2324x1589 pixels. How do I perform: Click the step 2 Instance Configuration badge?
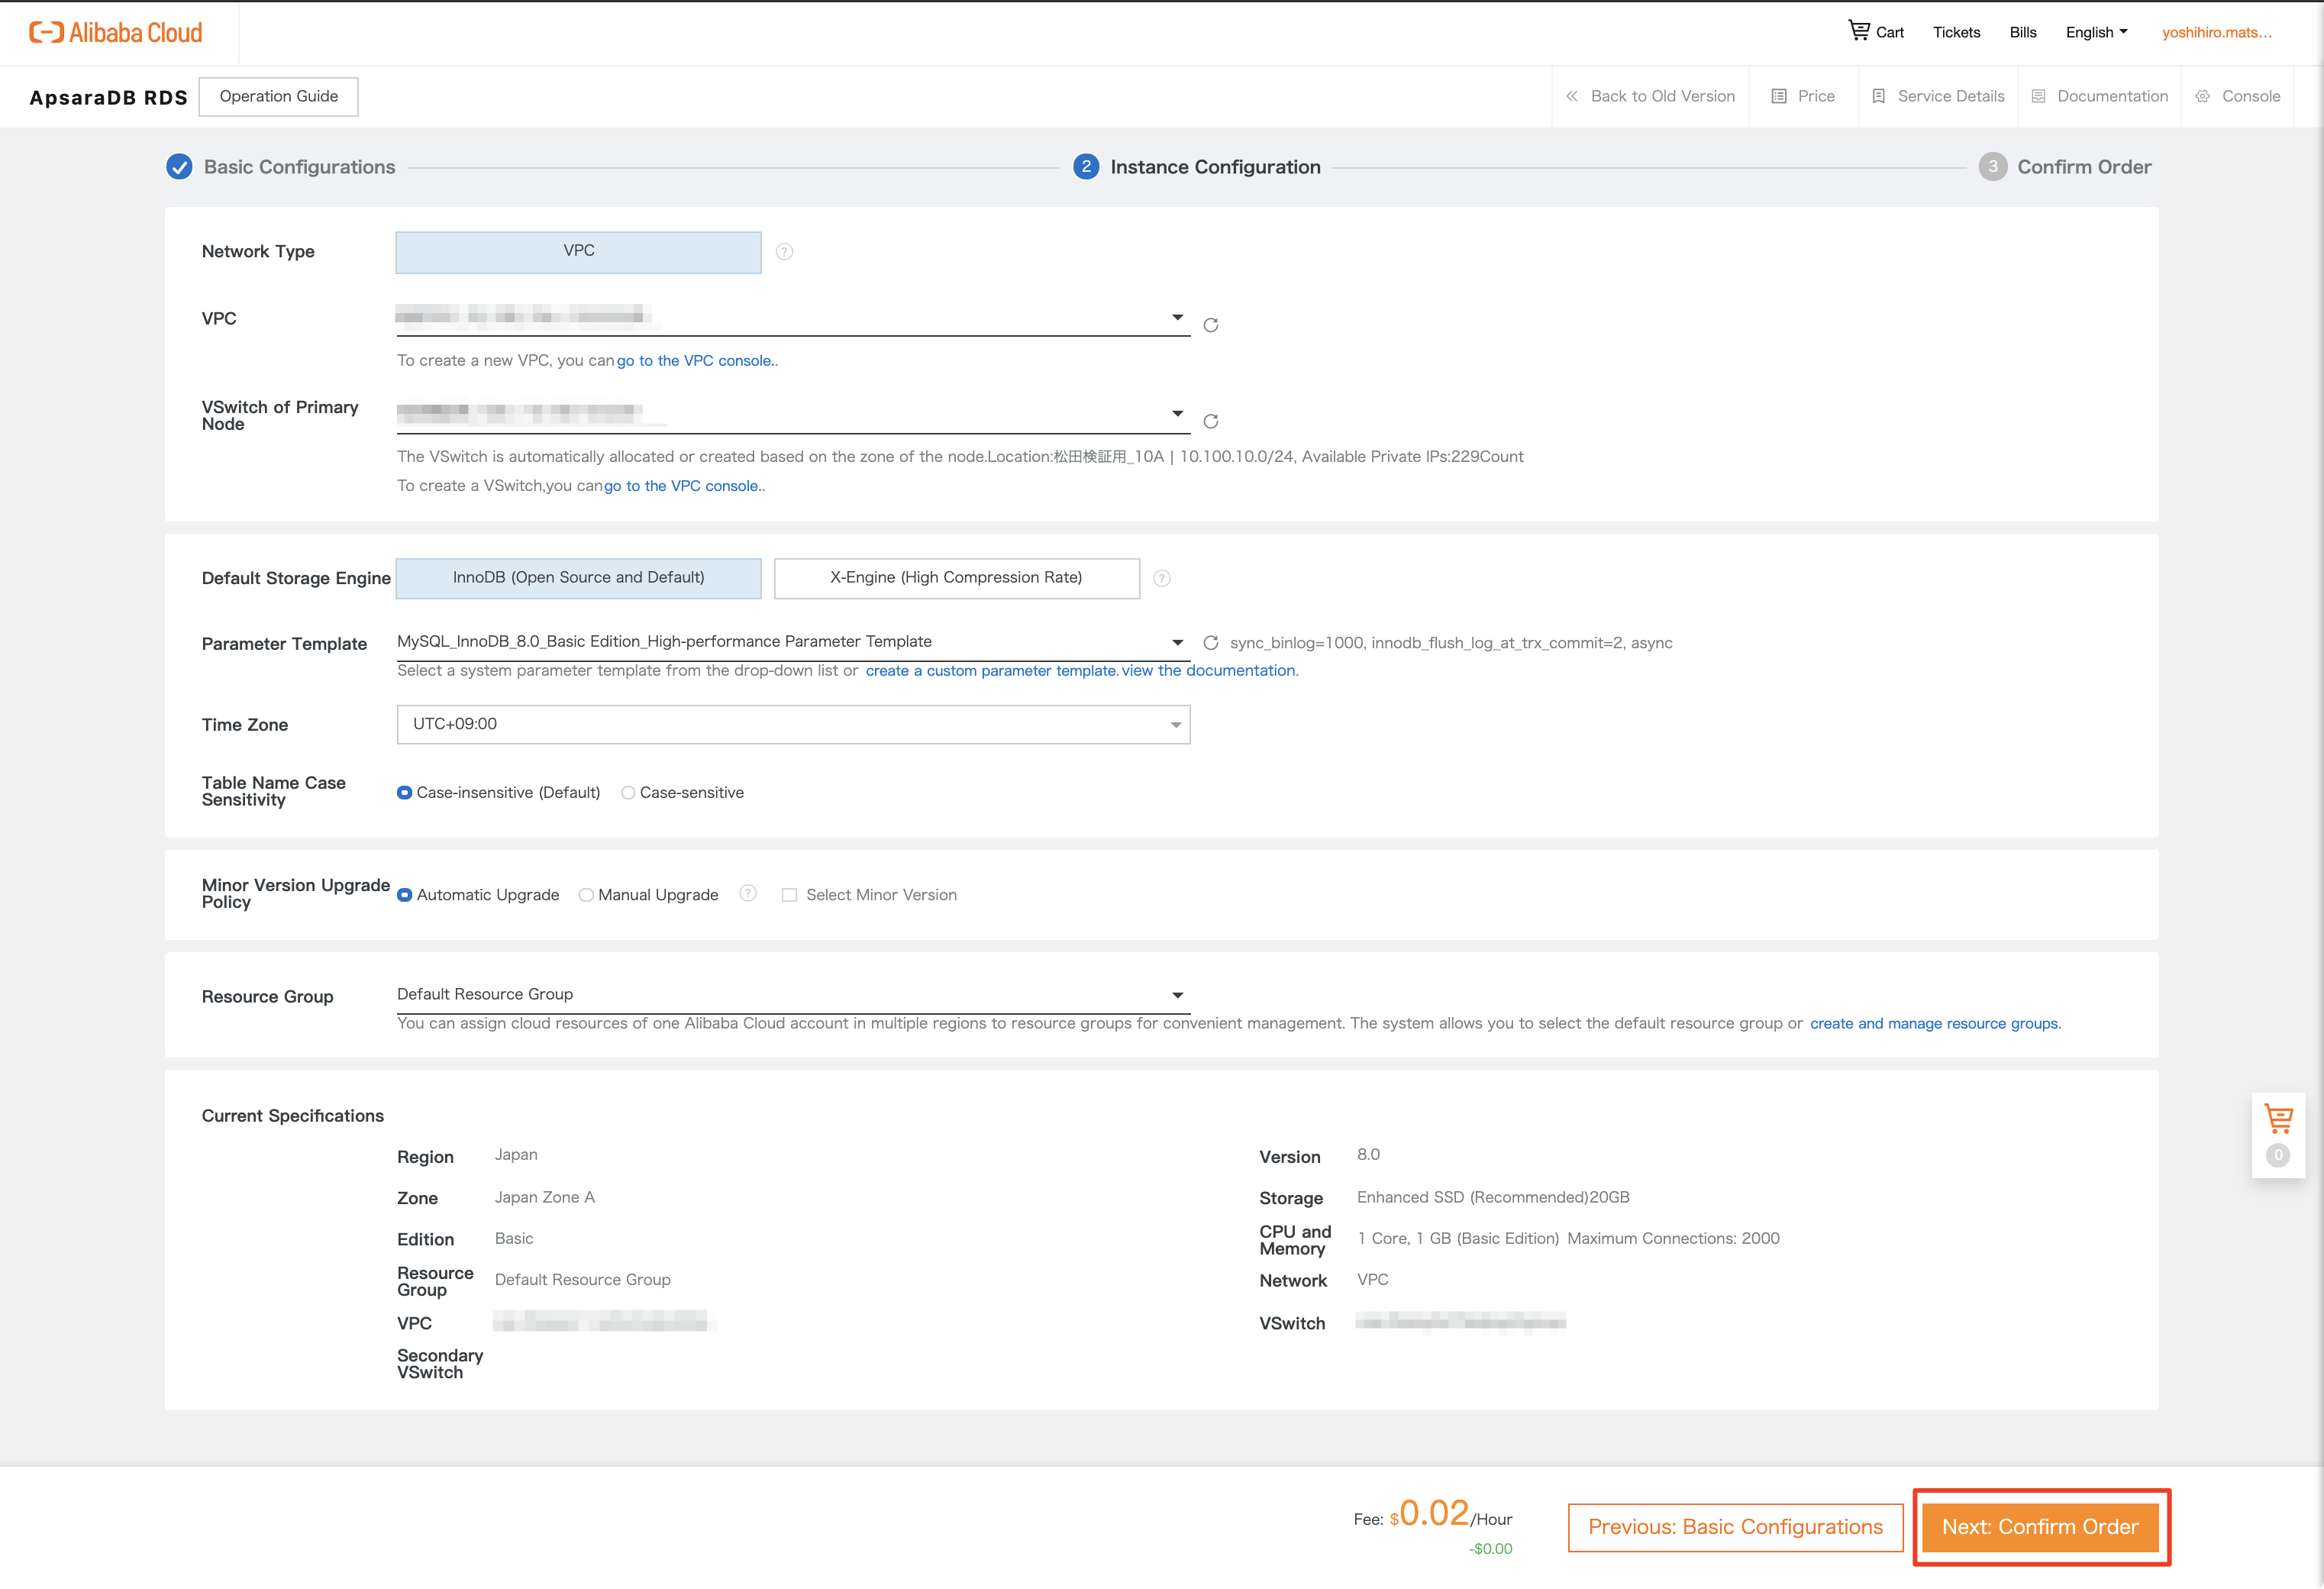(x=1086, y=167)
